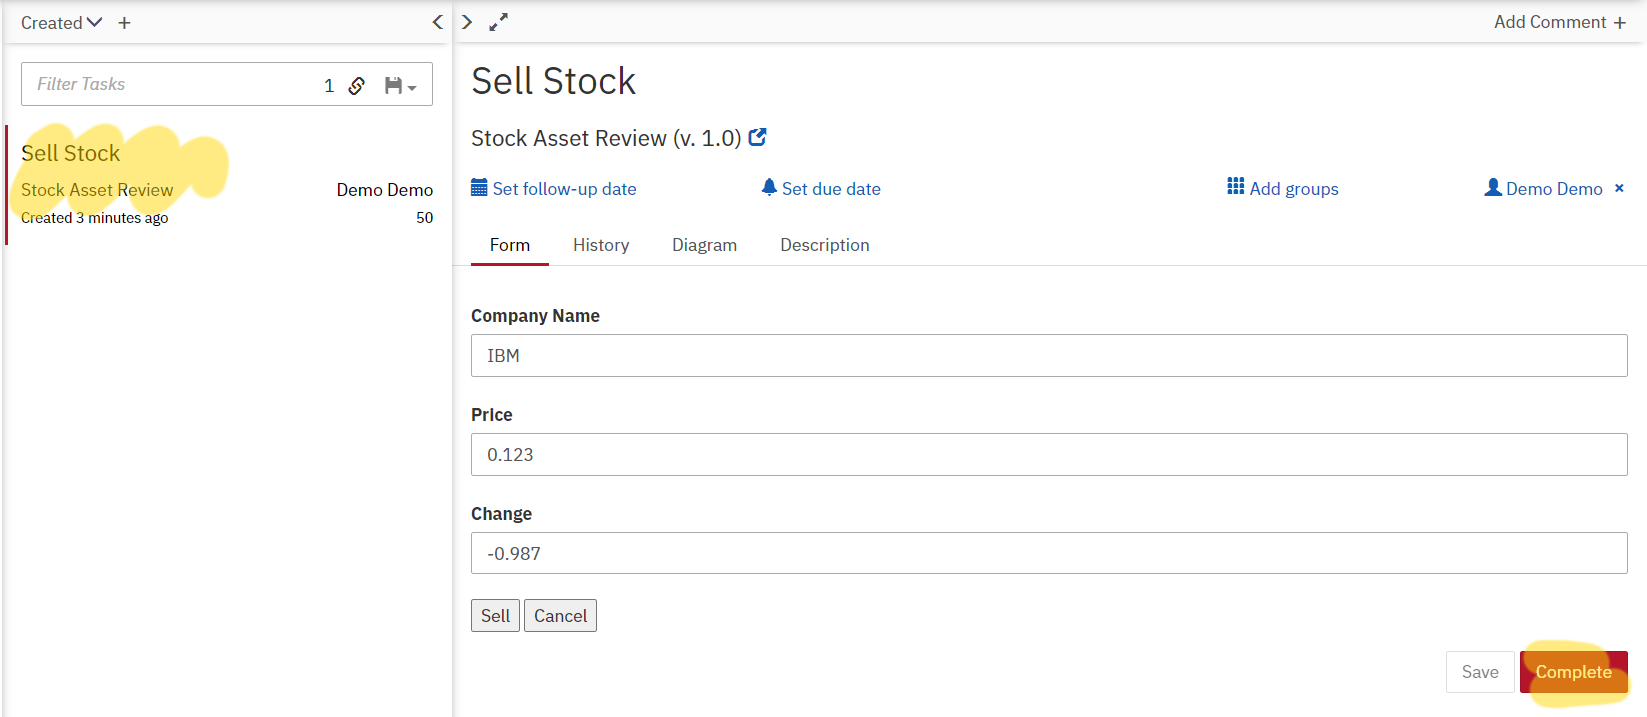
Task: Open process definition external link icon
Action: tap(758, 137)
